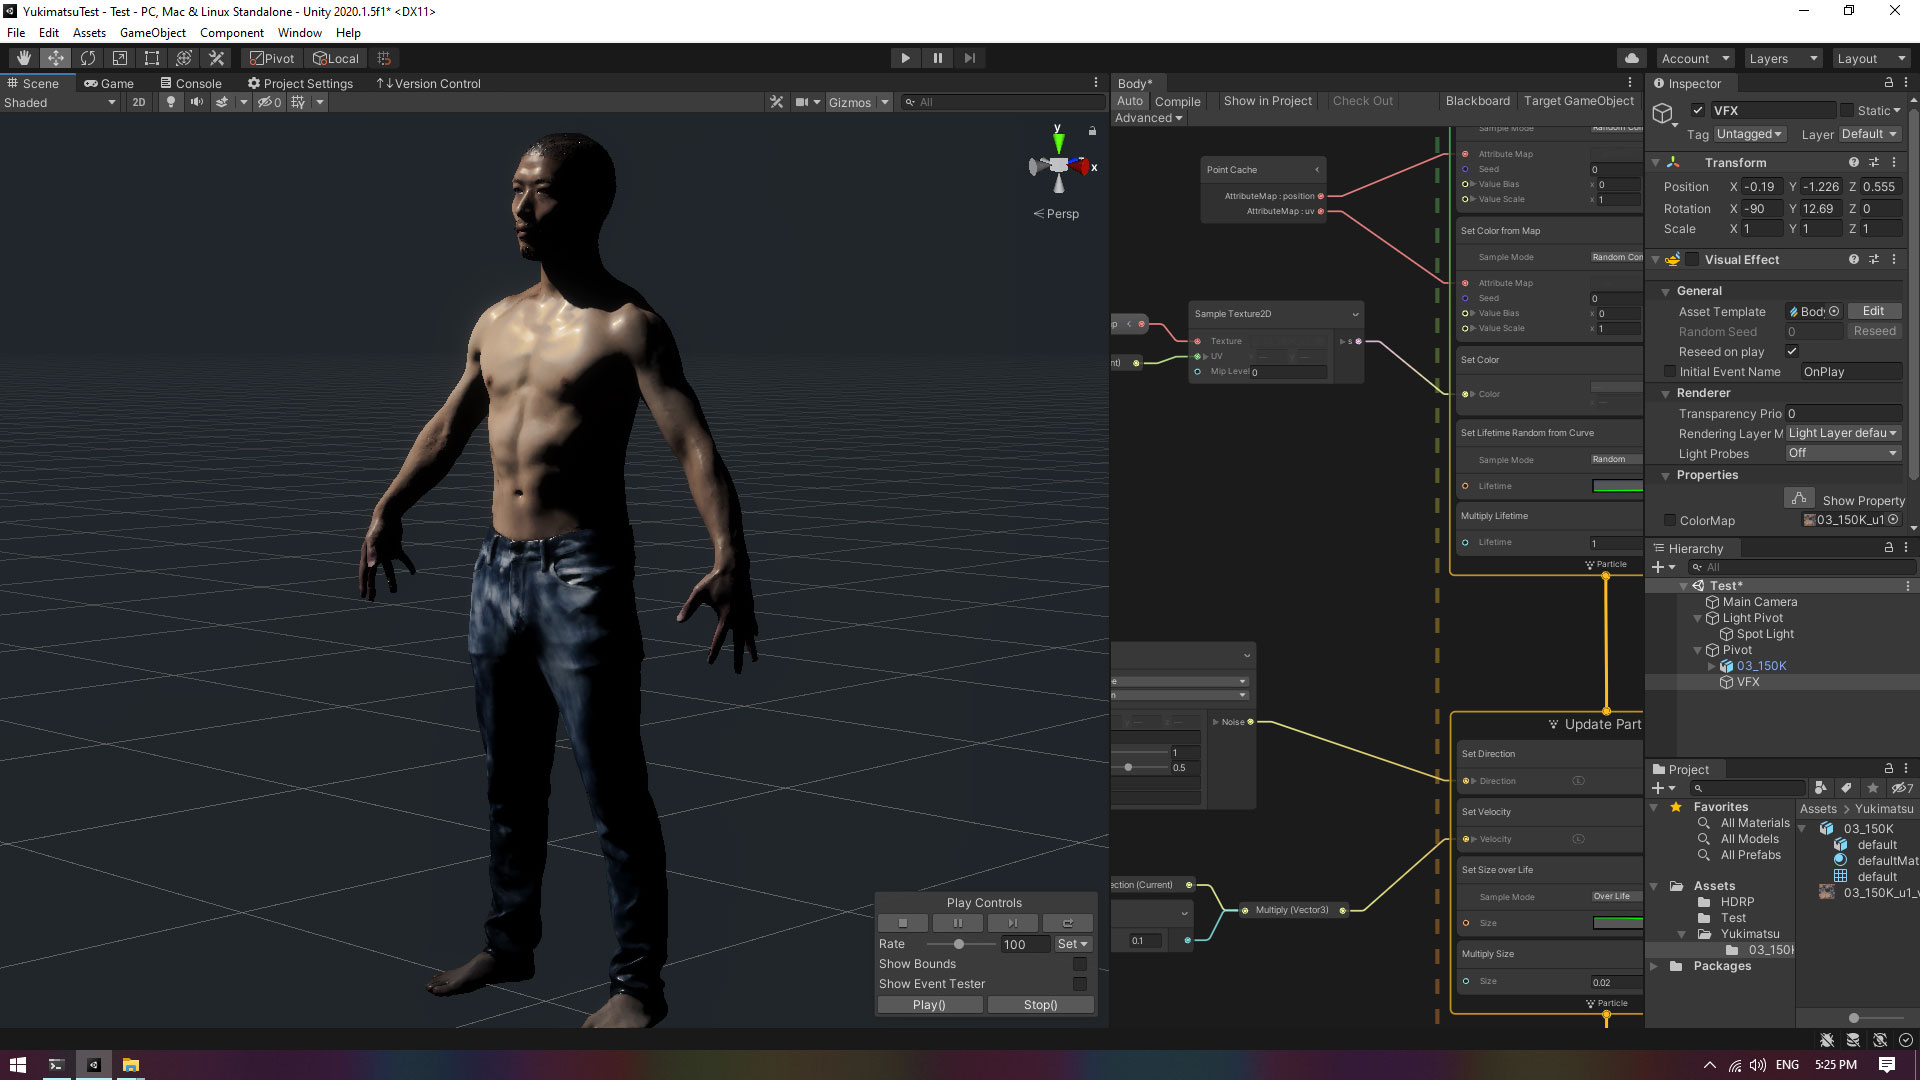Adjust the Rate slider handle
The image size is (1920, 1080).
(959, 944)
